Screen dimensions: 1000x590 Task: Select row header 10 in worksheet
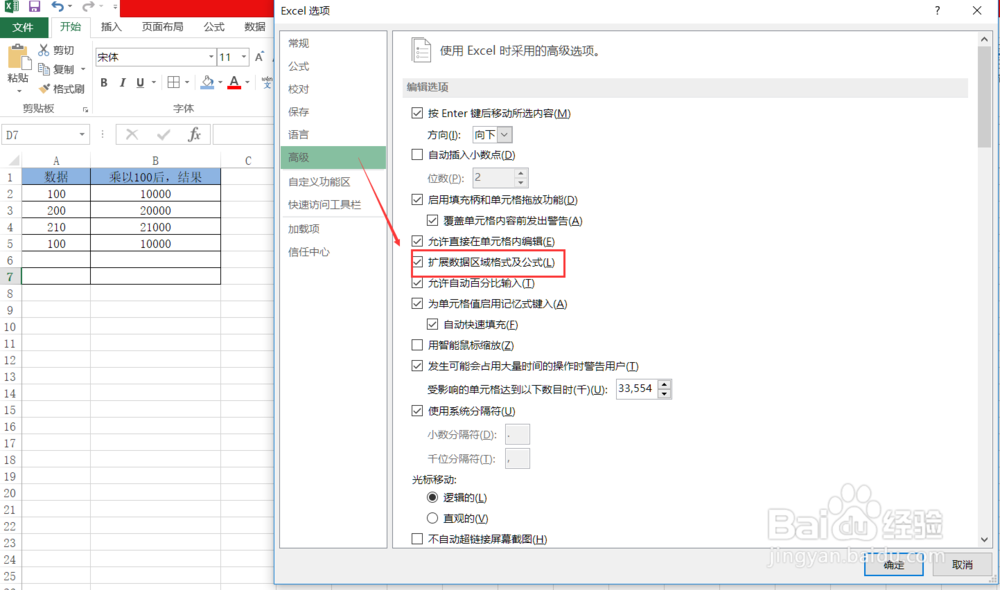click(x=10, y=327)
